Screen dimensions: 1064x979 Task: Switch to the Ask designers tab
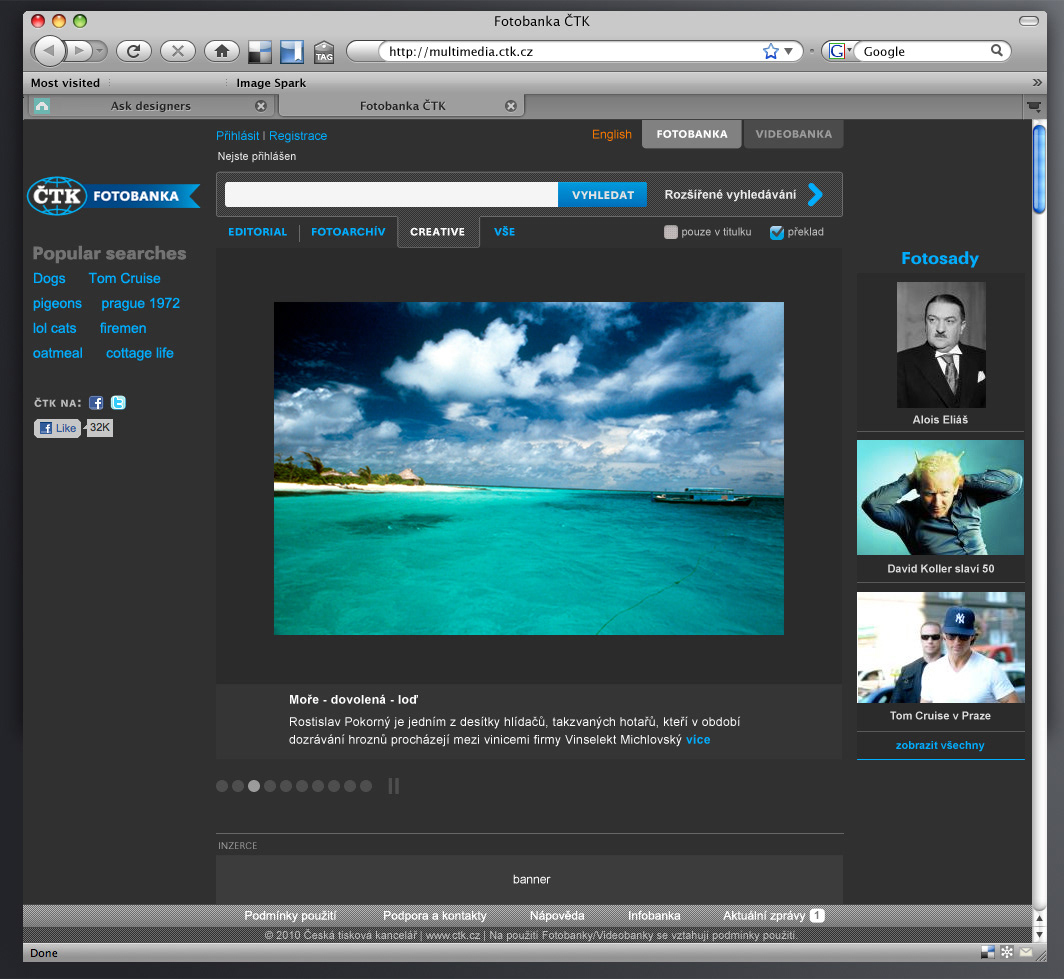point(151,106)
